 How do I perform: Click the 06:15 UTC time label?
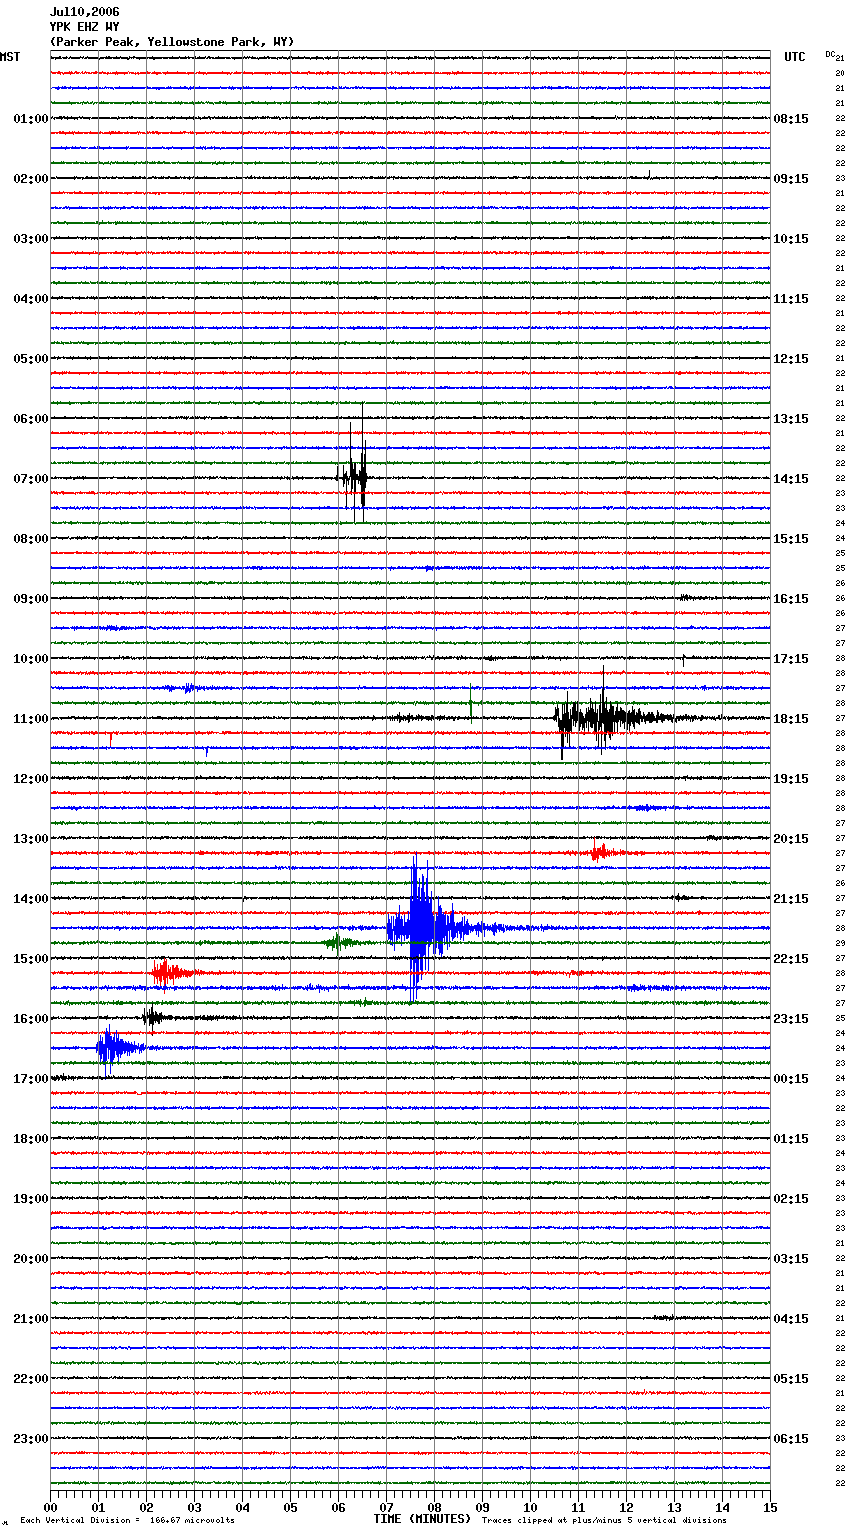(791, 1439)
